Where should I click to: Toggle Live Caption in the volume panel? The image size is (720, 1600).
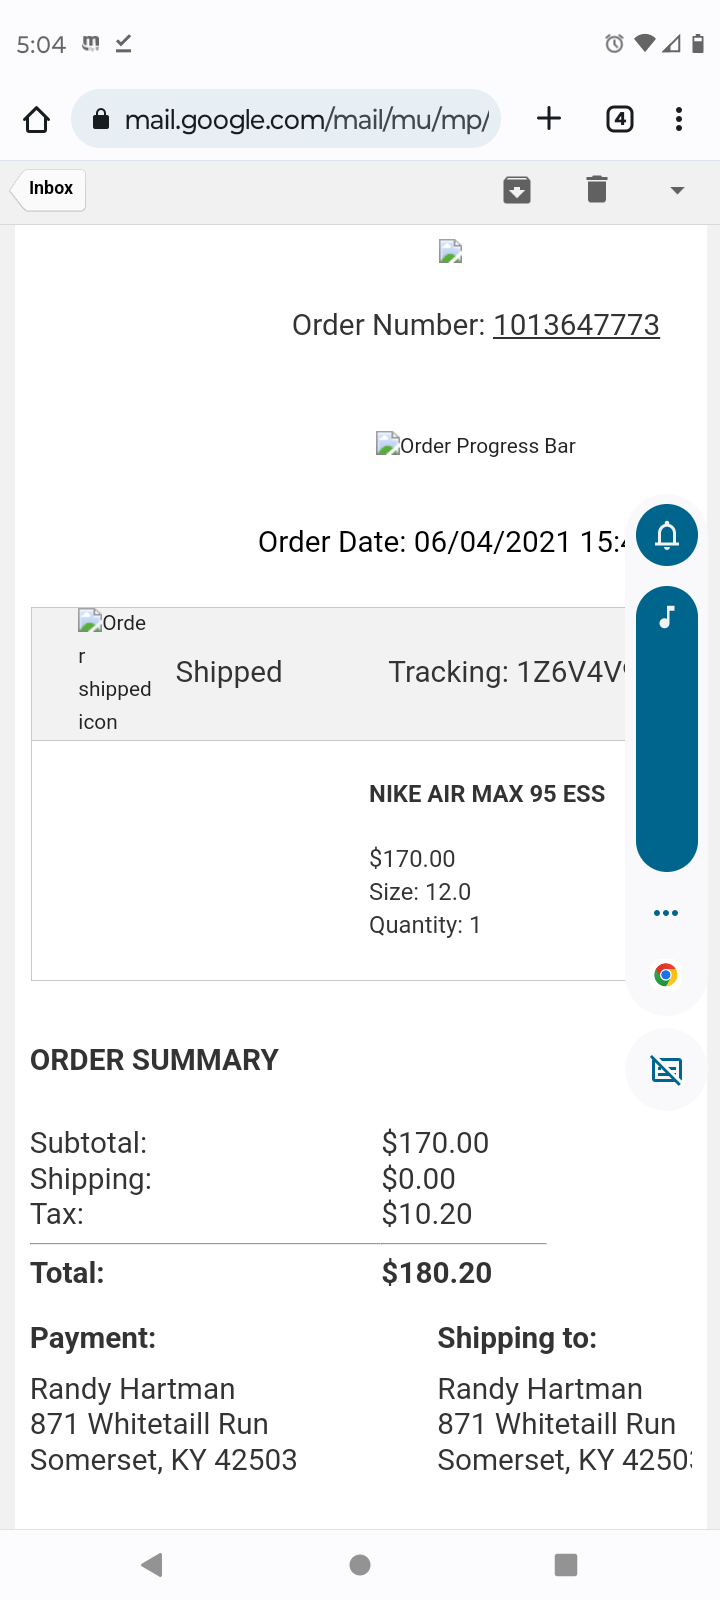point(666,1070)
